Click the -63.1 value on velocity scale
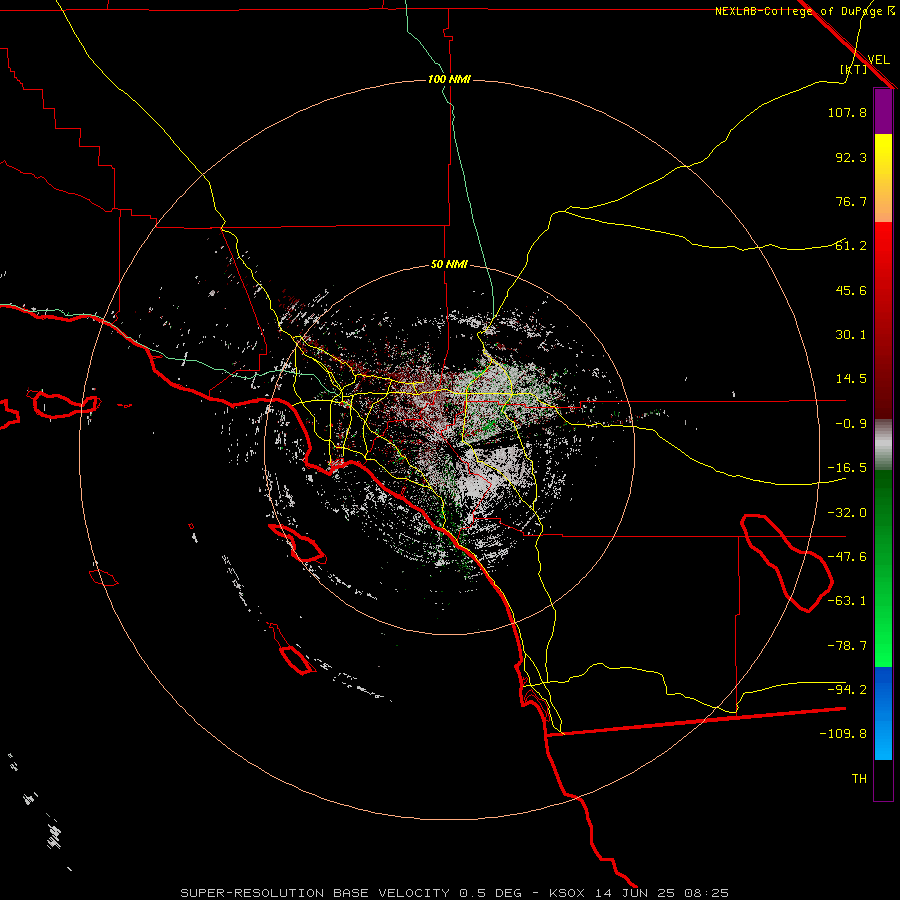 [x=847, y=601]
